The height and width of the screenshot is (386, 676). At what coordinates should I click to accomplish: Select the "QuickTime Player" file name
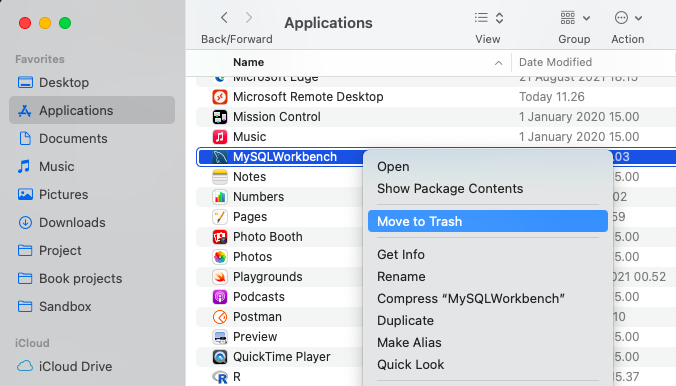coord(282,357)
